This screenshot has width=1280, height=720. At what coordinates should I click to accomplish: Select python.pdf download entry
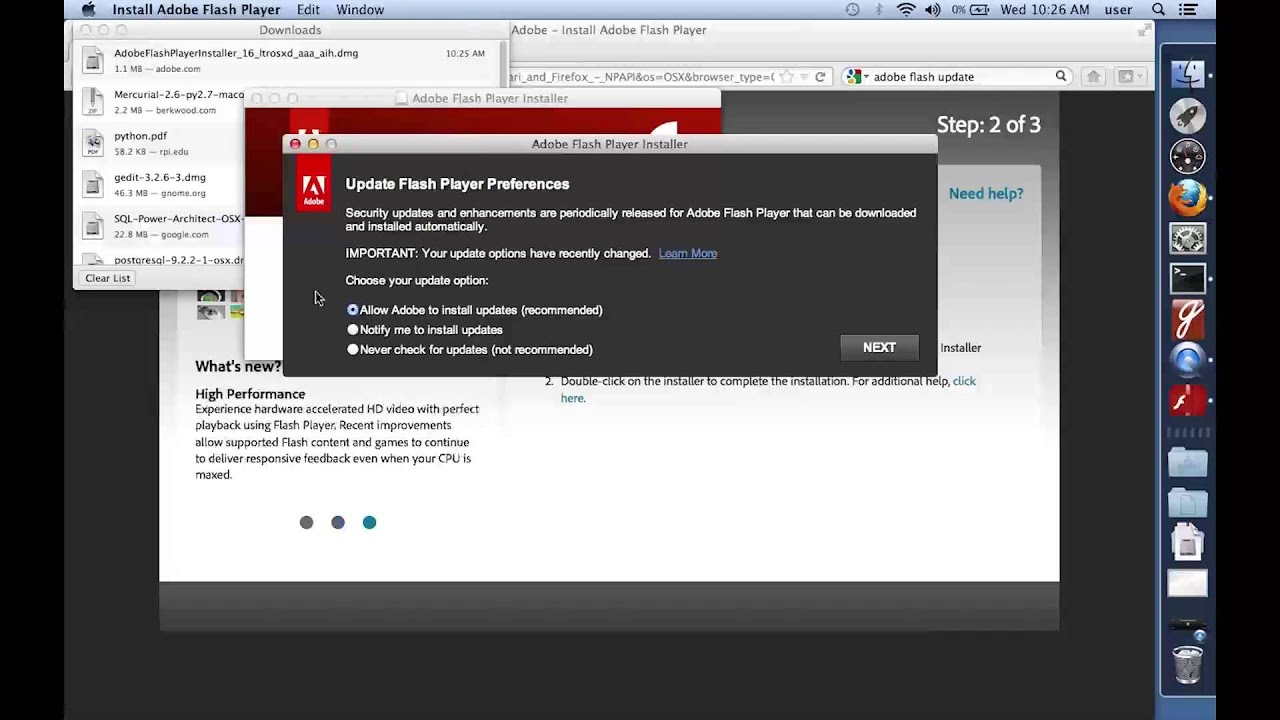(160, 143)
